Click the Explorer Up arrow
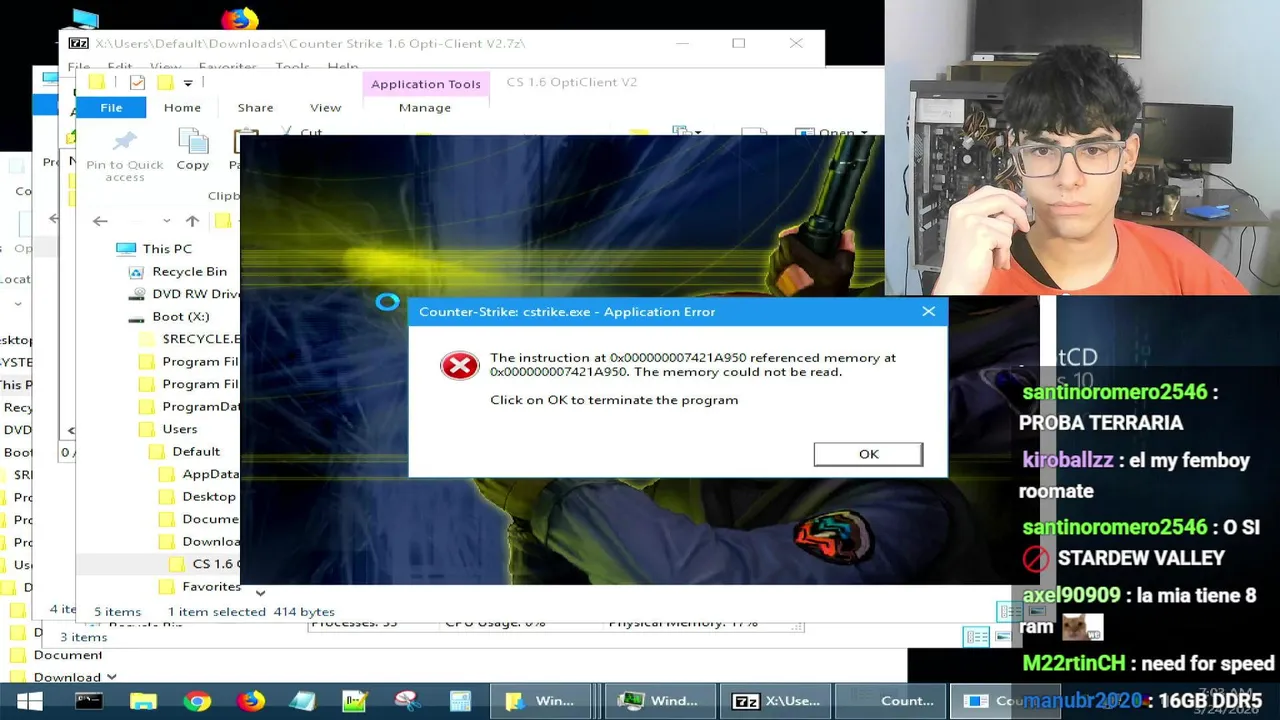Screen dimensions: 1280x720 coord(192,221)
